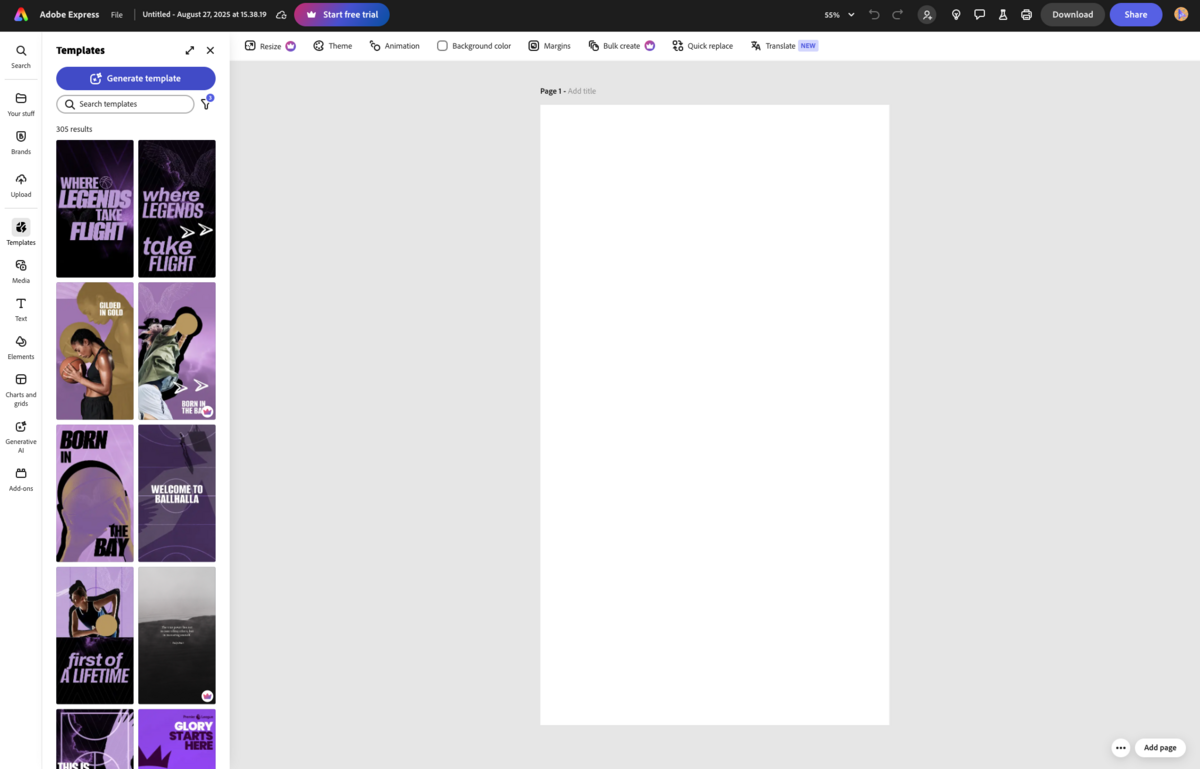Image resolution: width=1200 pixels, height=769 pixels.
Task: Click the Download button
Action: [1072, 15]
